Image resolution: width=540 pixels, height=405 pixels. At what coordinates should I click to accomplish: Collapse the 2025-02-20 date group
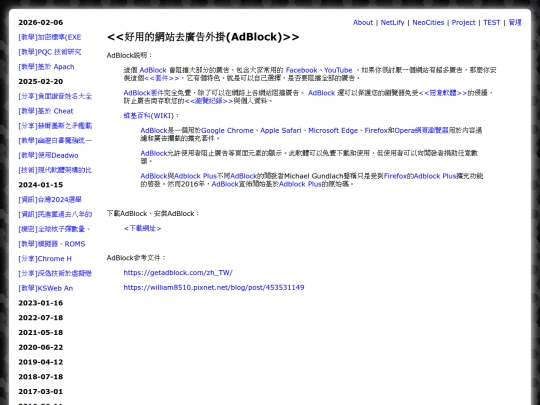pyautogui.click(x=41, y=82)
